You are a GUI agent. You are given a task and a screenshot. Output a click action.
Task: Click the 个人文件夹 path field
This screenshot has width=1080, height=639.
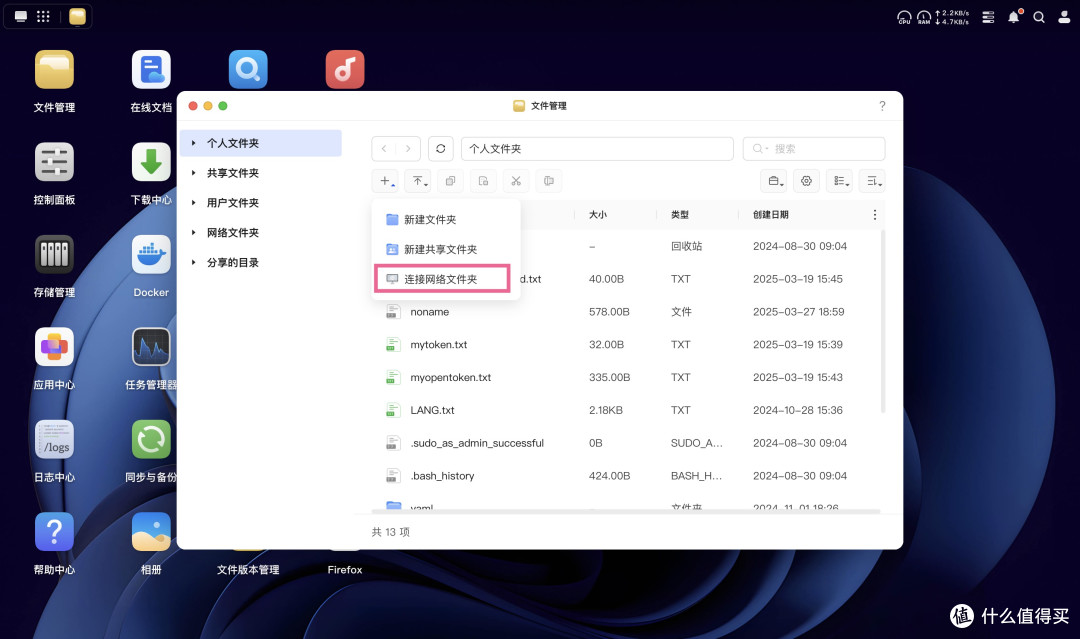click(597, 149)
